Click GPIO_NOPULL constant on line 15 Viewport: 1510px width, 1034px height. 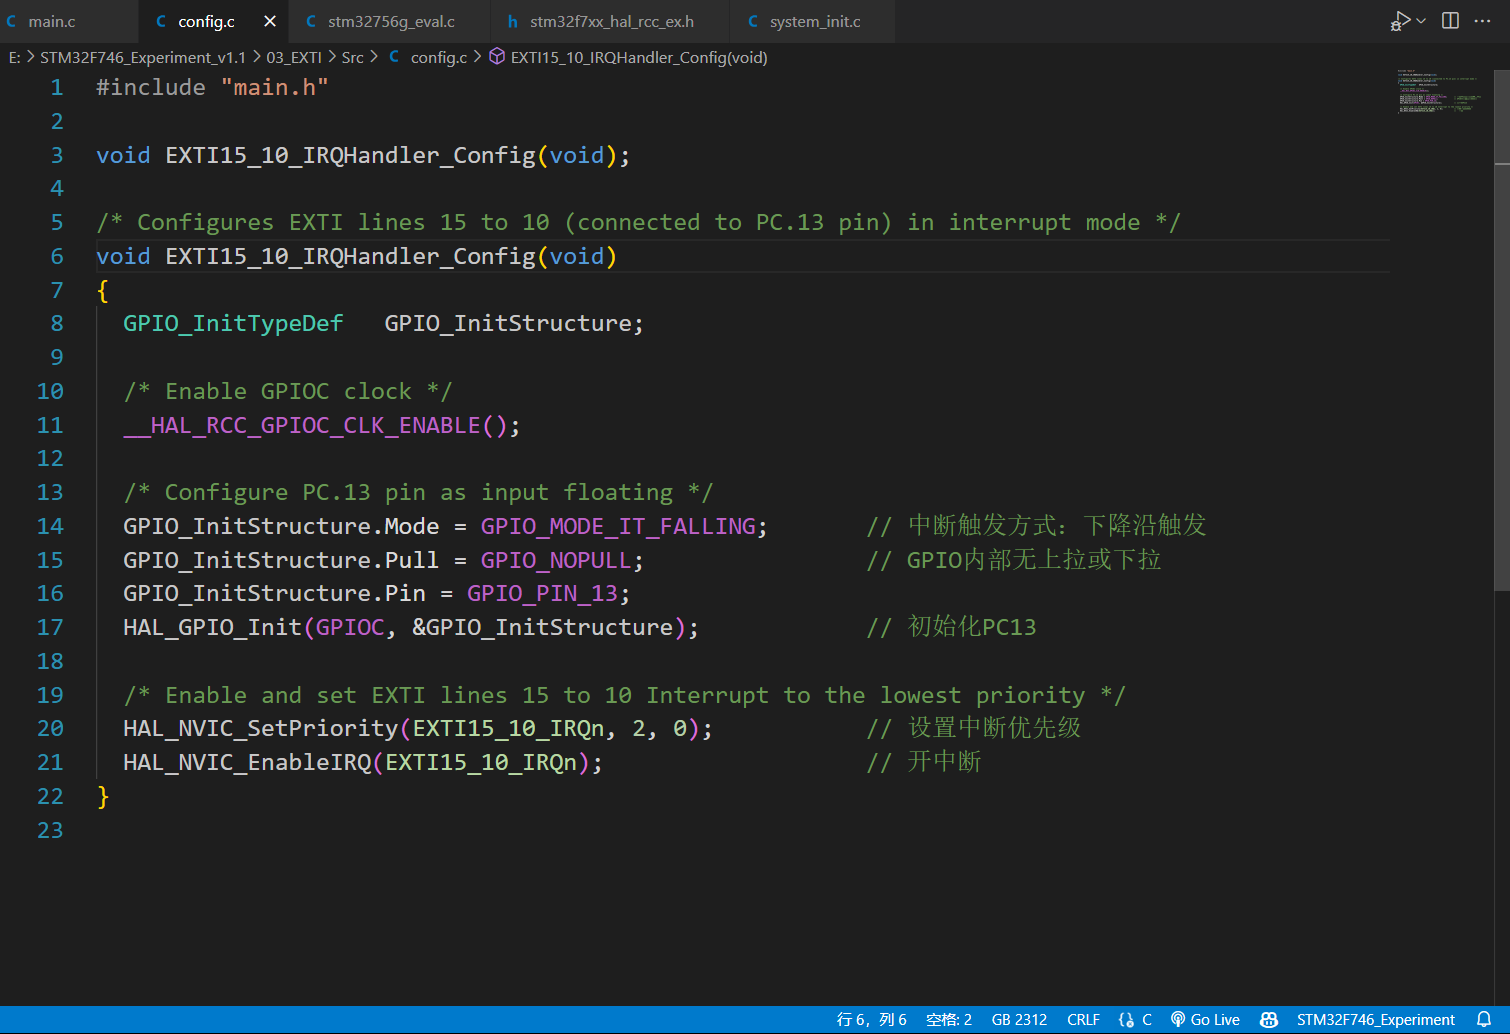click(556, 560)
